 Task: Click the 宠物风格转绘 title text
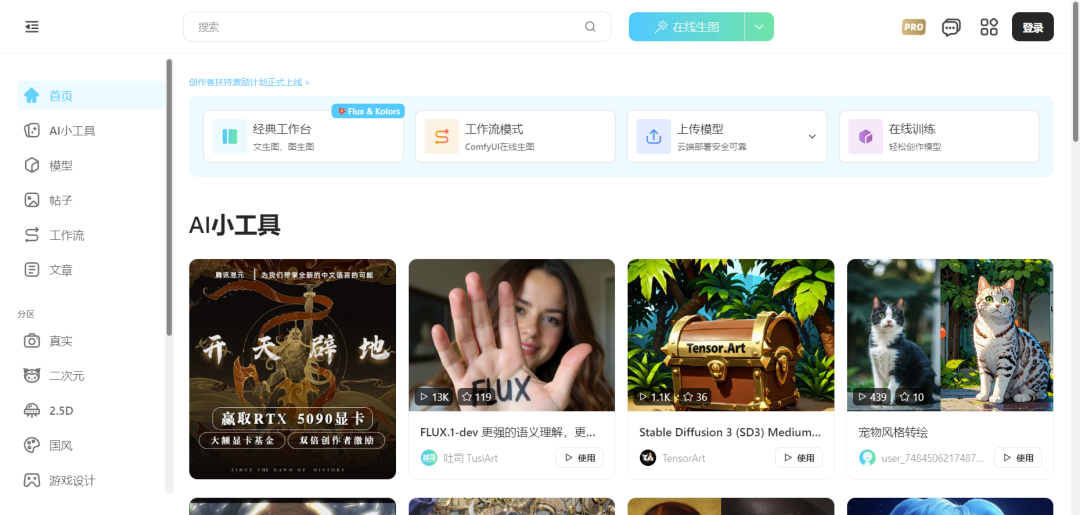pyautogui.click(x=893, y=432)
